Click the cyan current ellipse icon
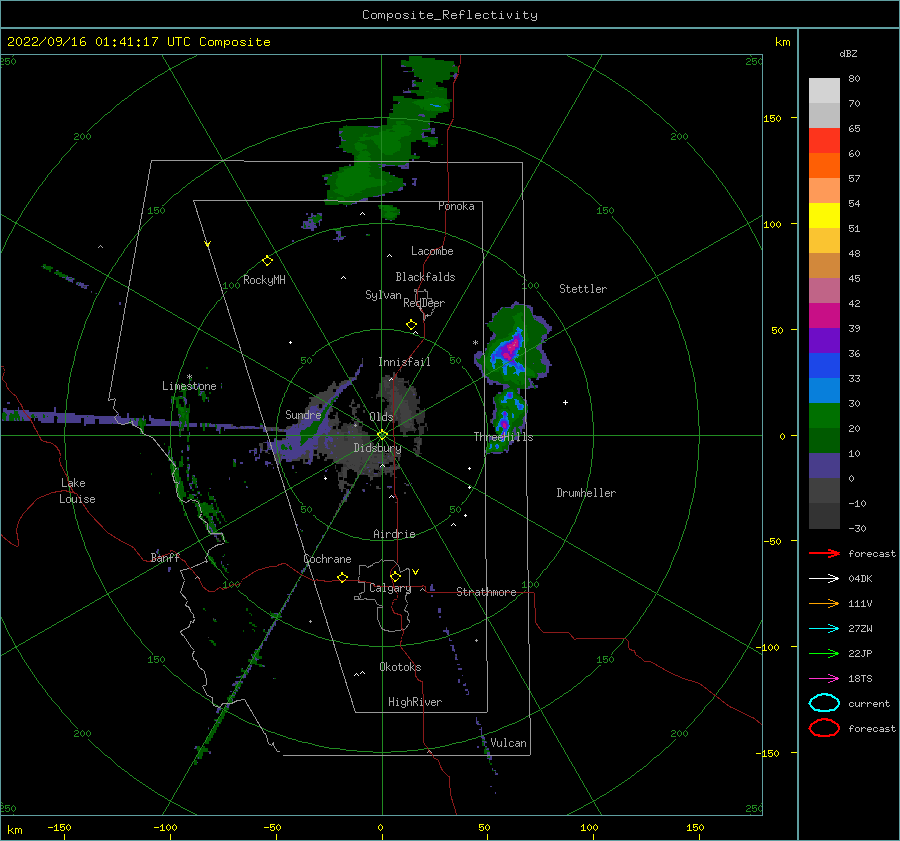The width and height of the screenshot is (900, 841). click(x=824, y=703)
